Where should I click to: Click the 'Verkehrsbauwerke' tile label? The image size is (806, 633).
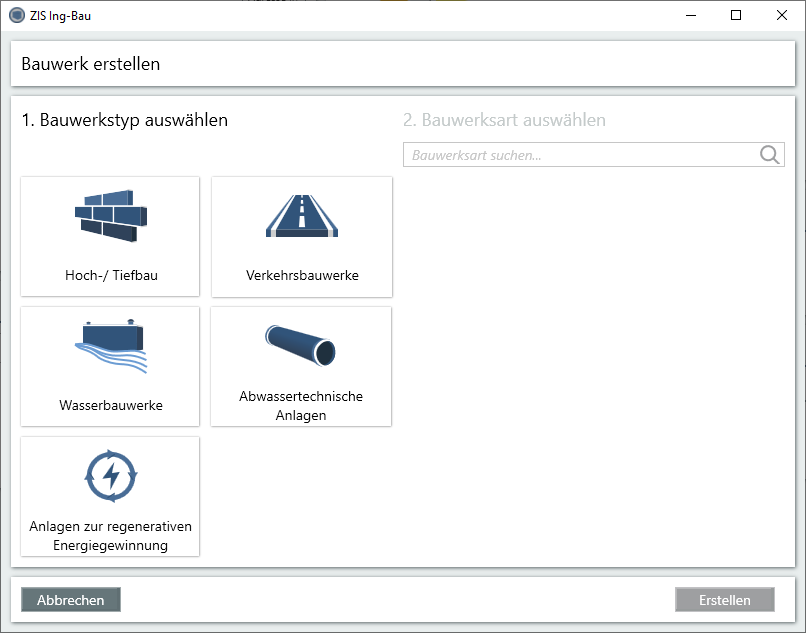[x=302, y=276]
